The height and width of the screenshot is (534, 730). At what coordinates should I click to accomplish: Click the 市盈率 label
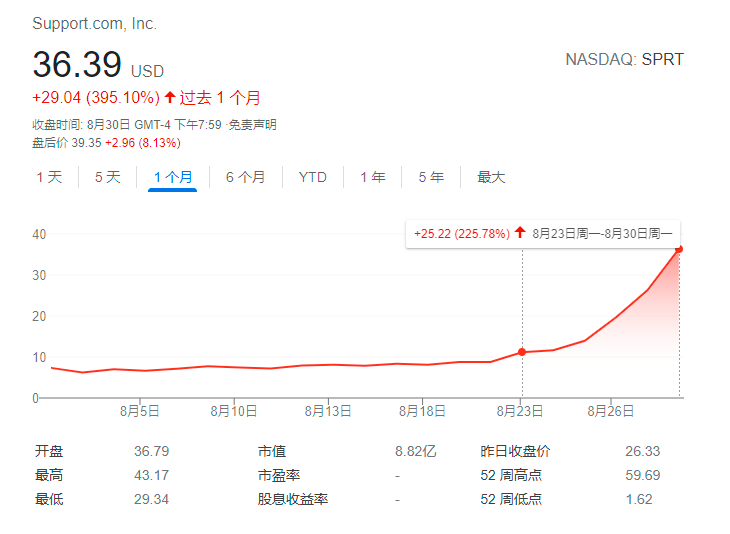[x=279, y=475]
